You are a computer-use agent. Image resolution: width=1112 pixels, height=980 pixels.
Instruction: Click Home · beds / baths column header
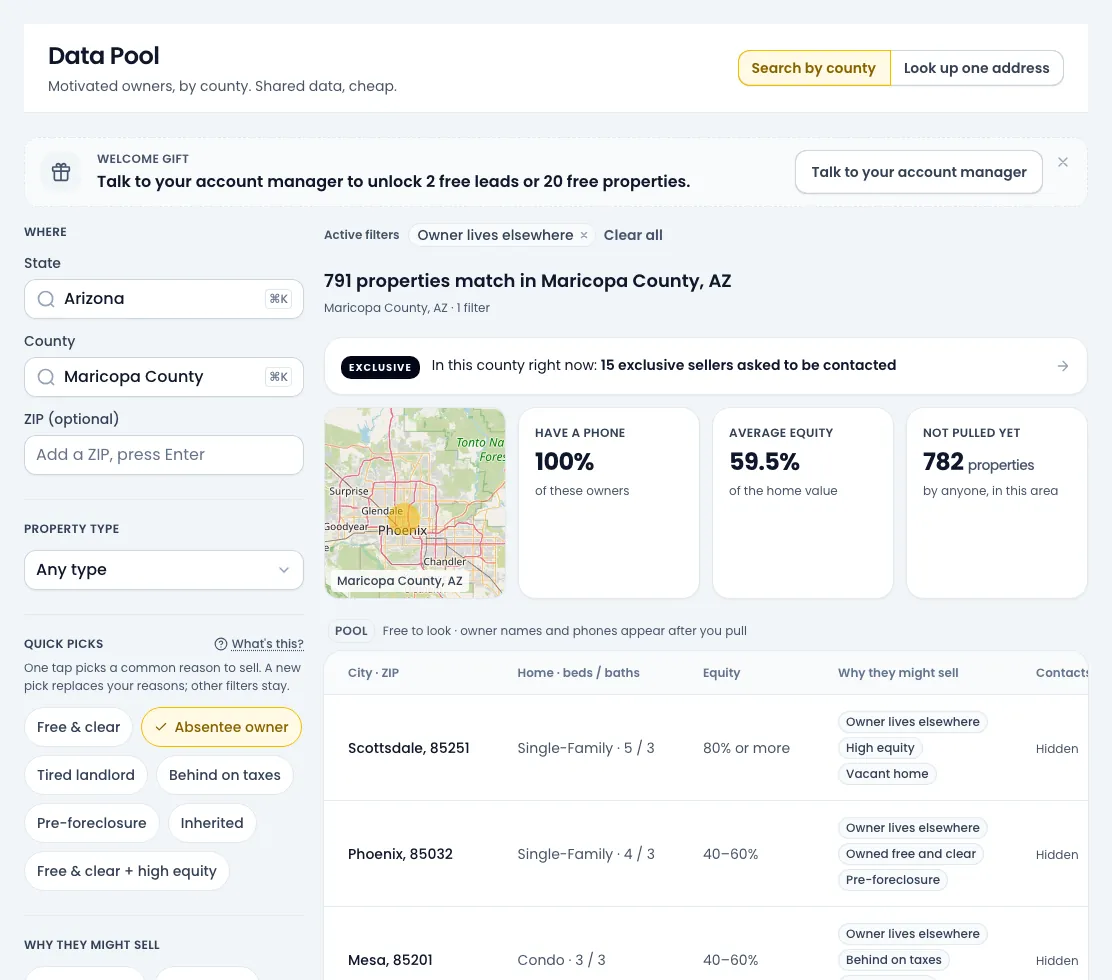pos(578,672)
